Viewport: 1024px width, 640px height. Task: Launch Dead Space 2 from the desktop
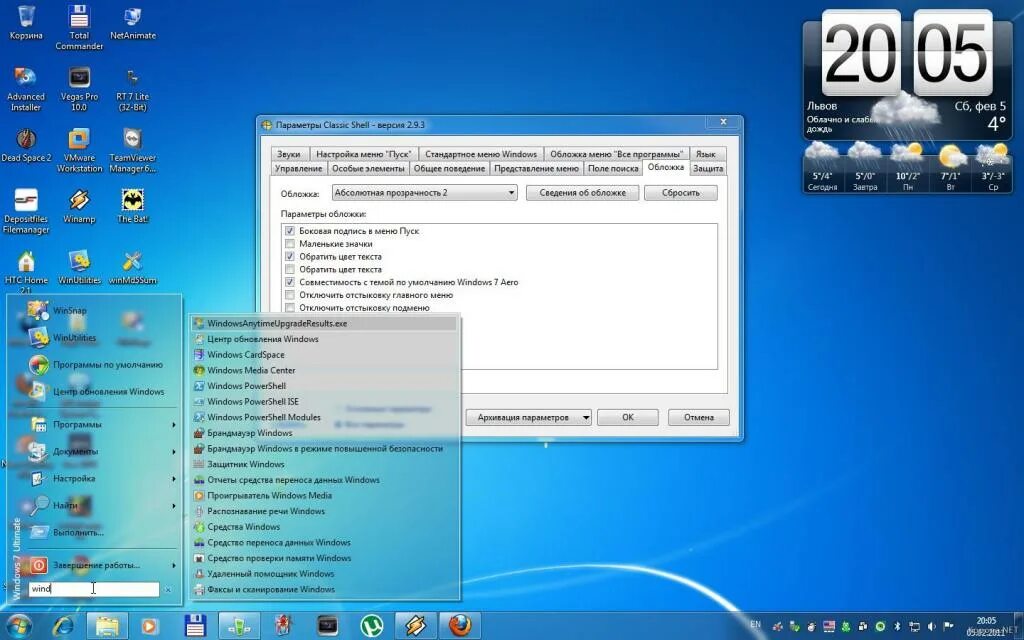(x=26, y=145)
